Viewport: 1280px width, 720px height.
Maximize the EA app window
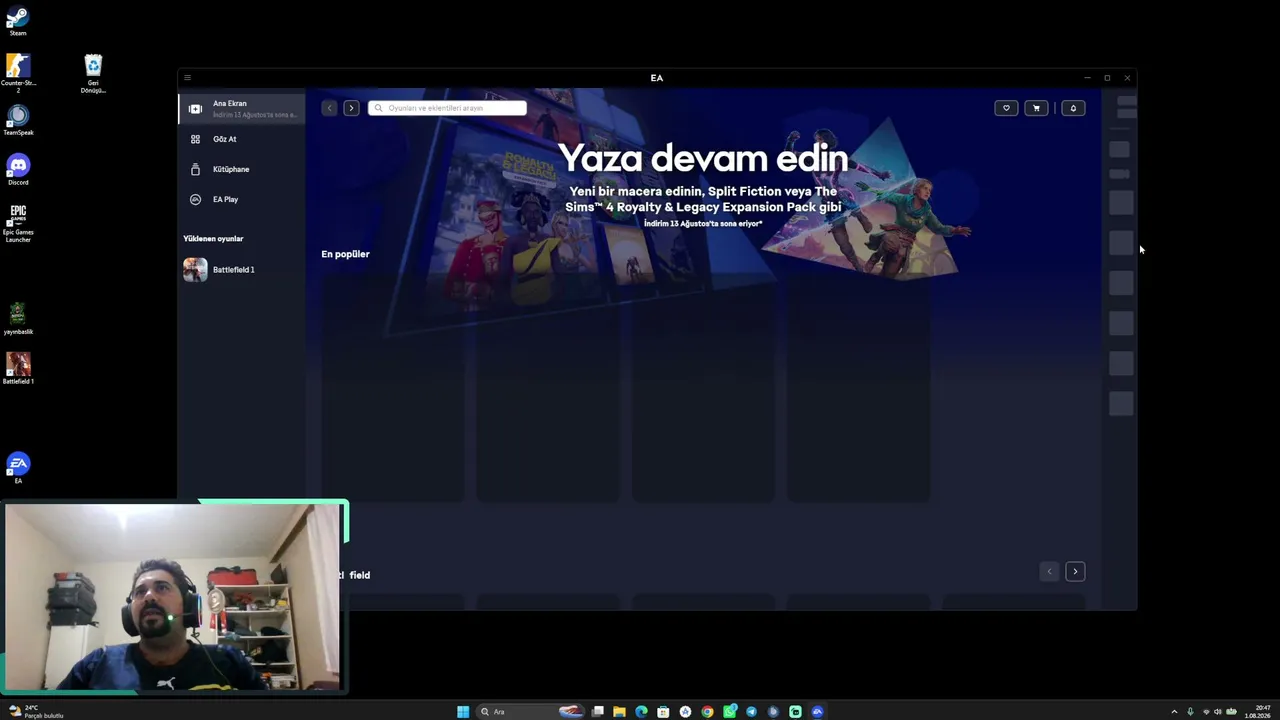[1107, 78]
